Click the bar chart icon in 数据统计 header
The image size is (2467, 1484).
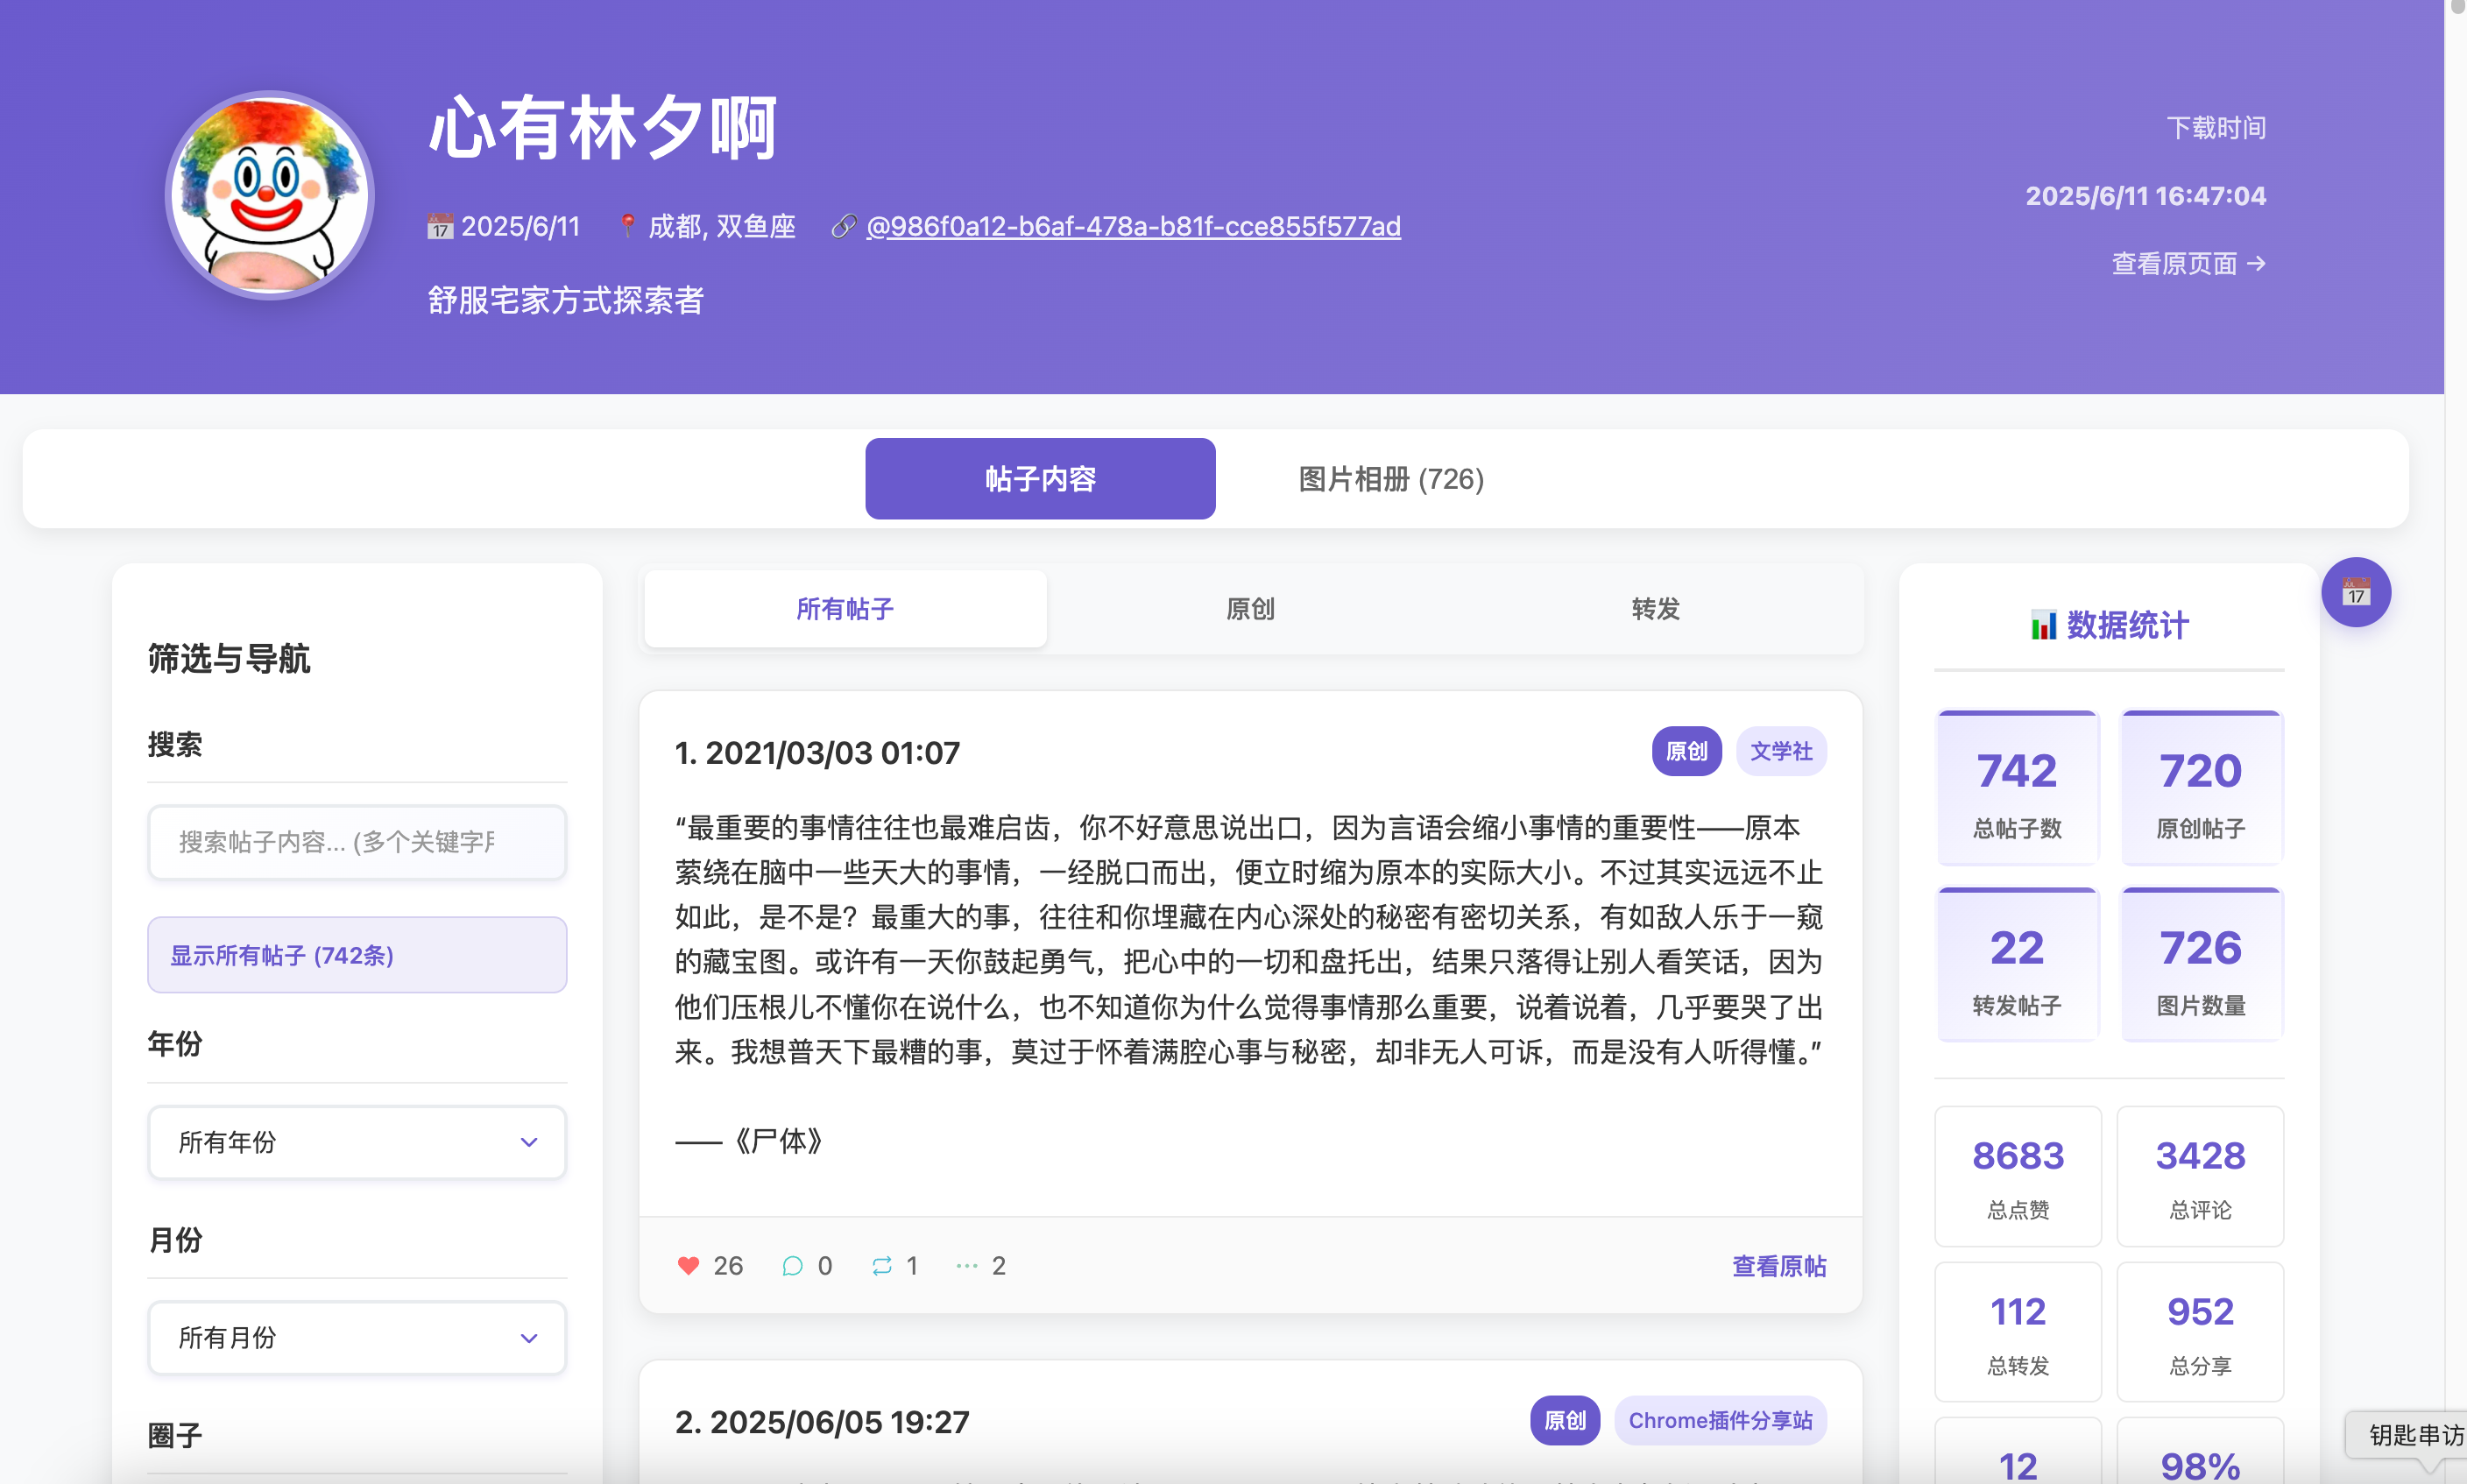(x=2043, y=625)
